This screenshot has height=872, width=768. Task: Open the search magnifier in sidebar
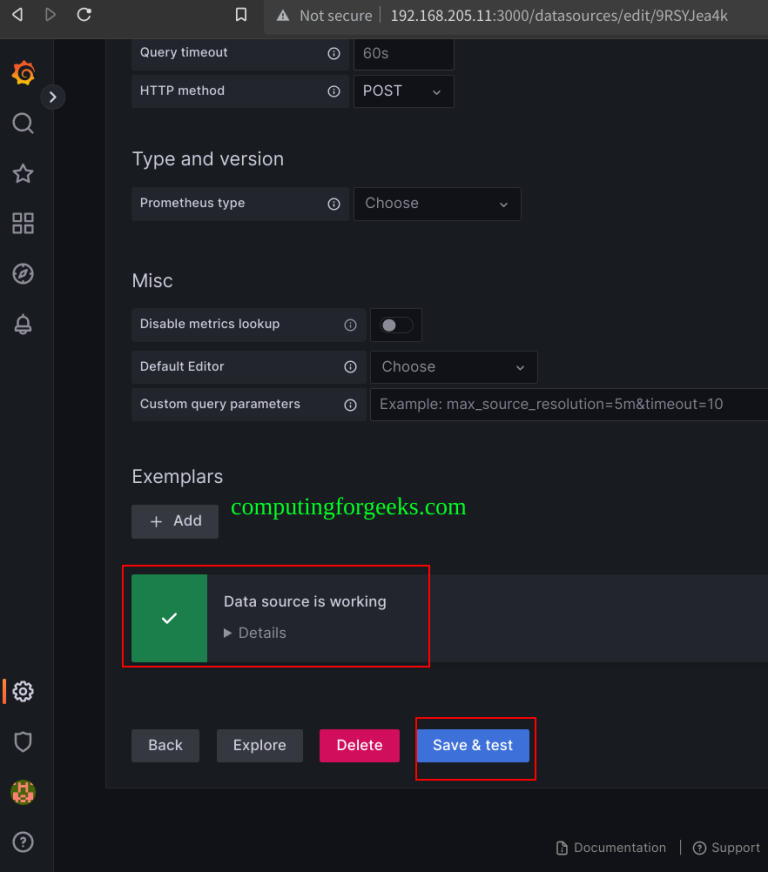coord(23,123)
